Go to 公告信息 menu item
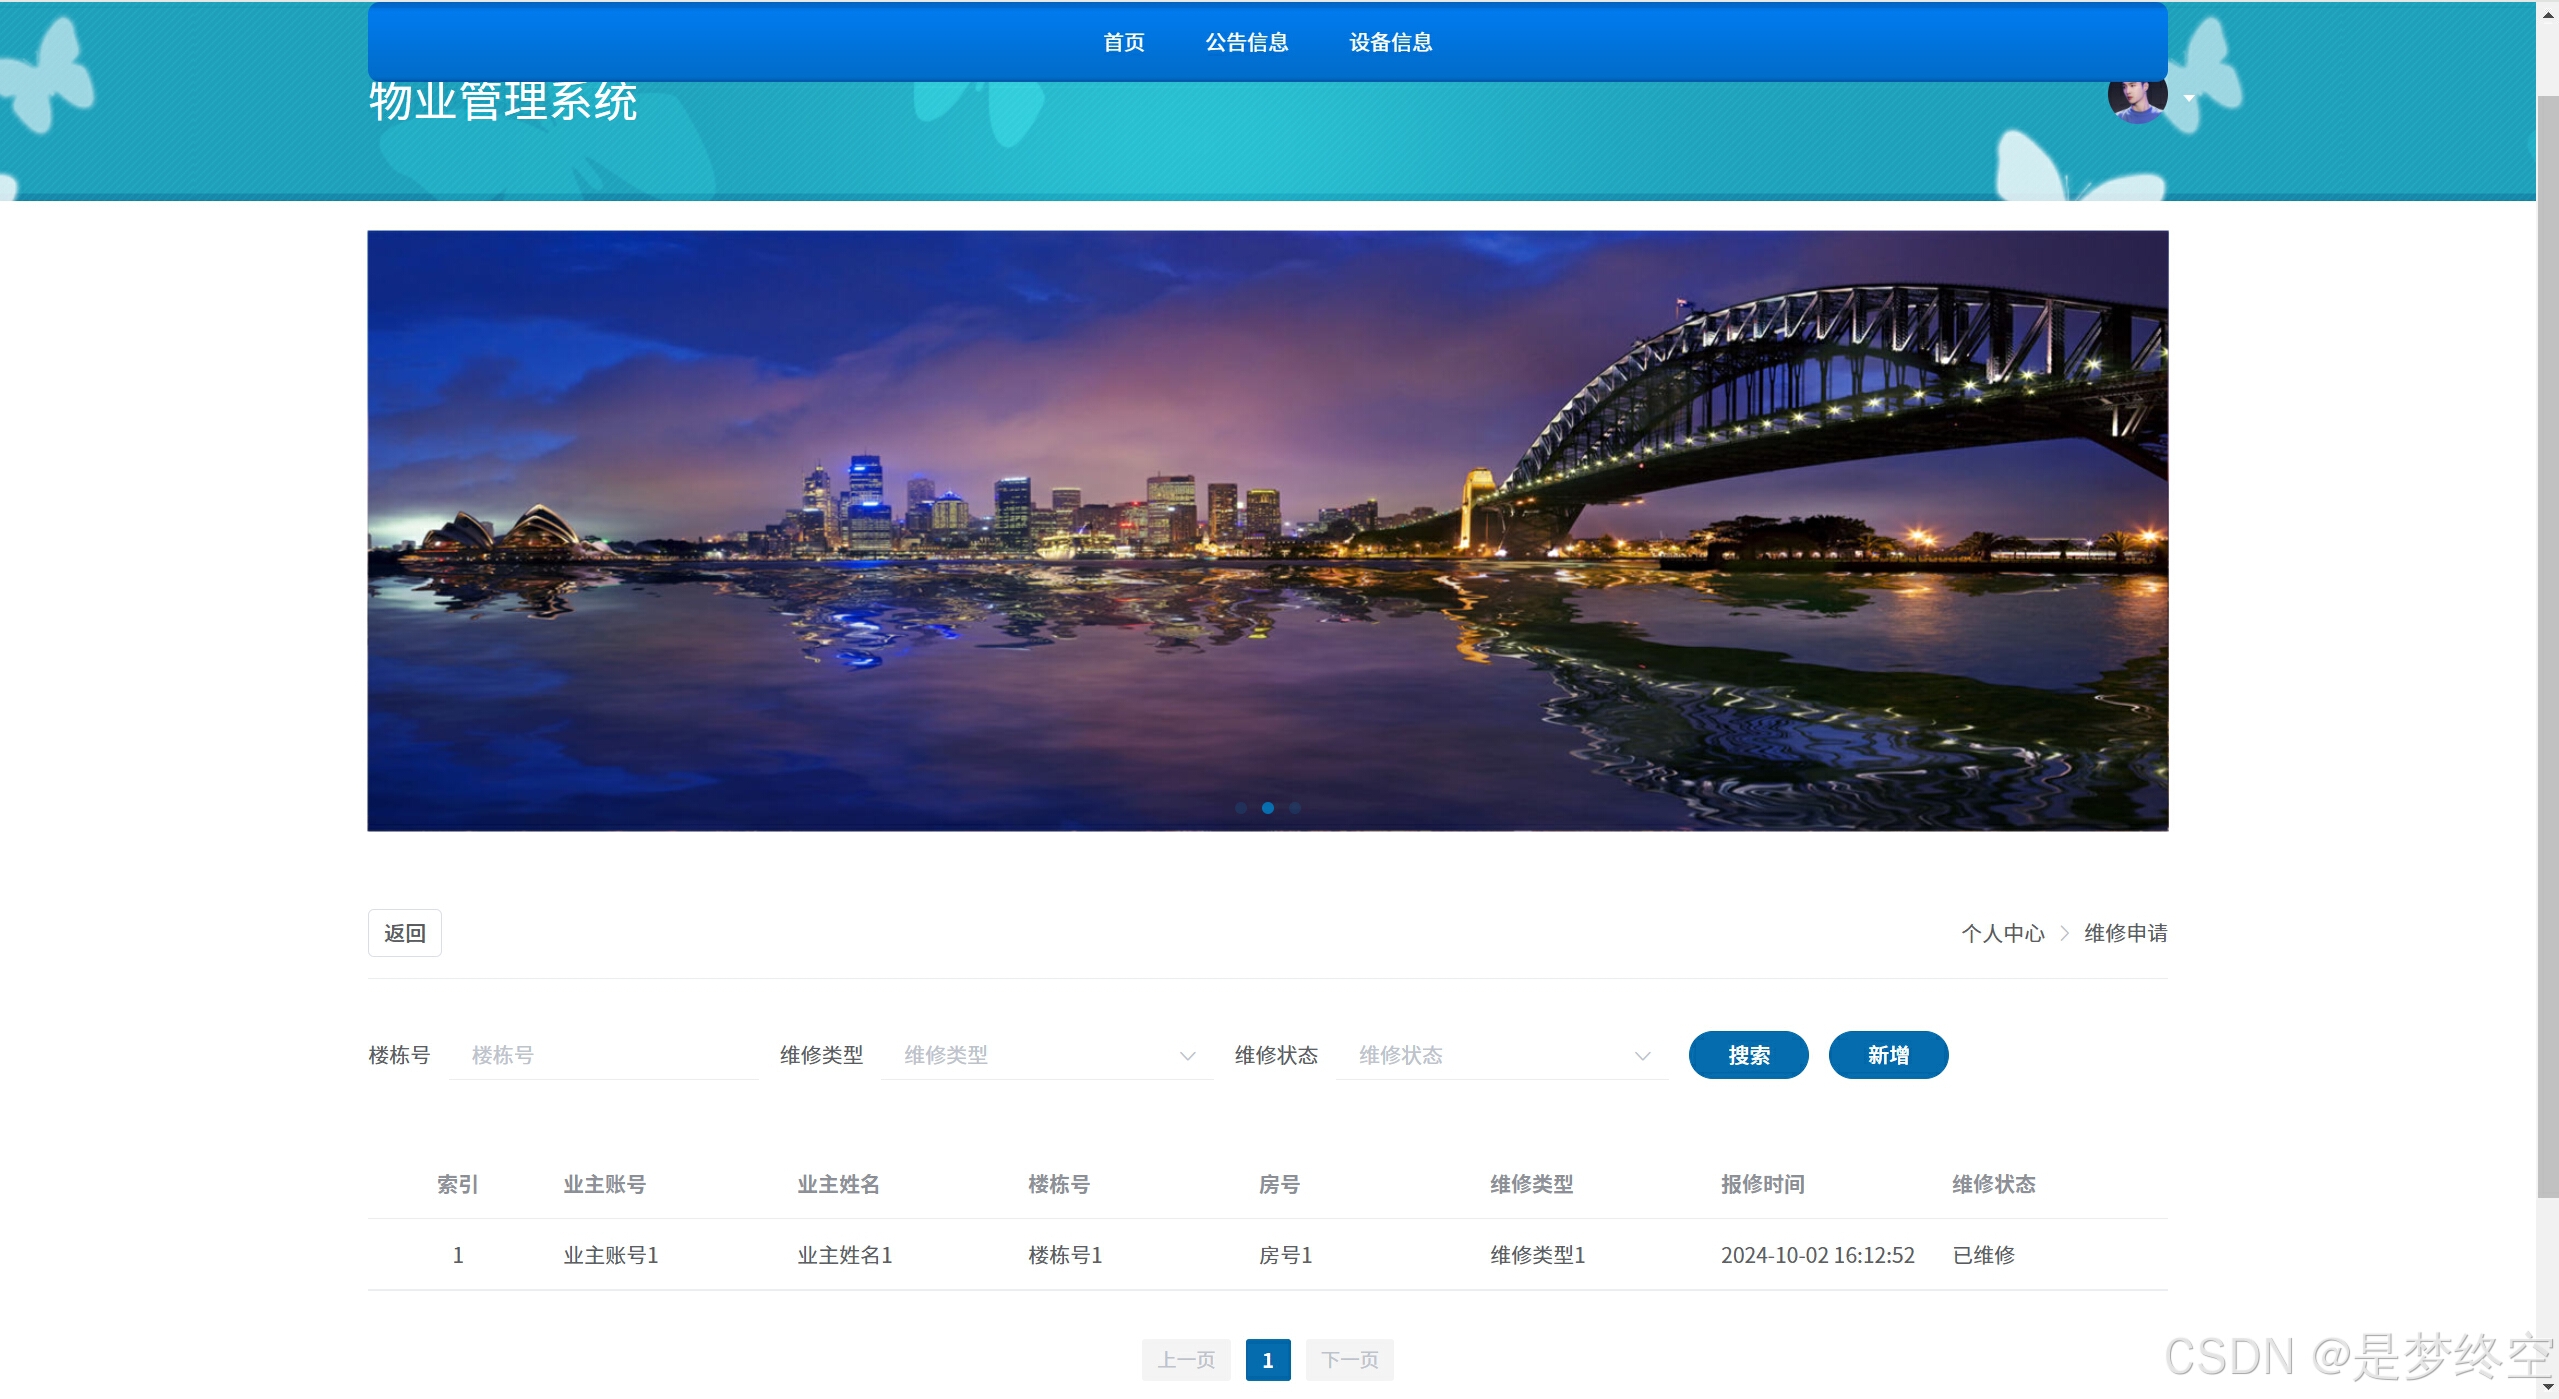Screen dimensions: 2559x1399 1246,42
